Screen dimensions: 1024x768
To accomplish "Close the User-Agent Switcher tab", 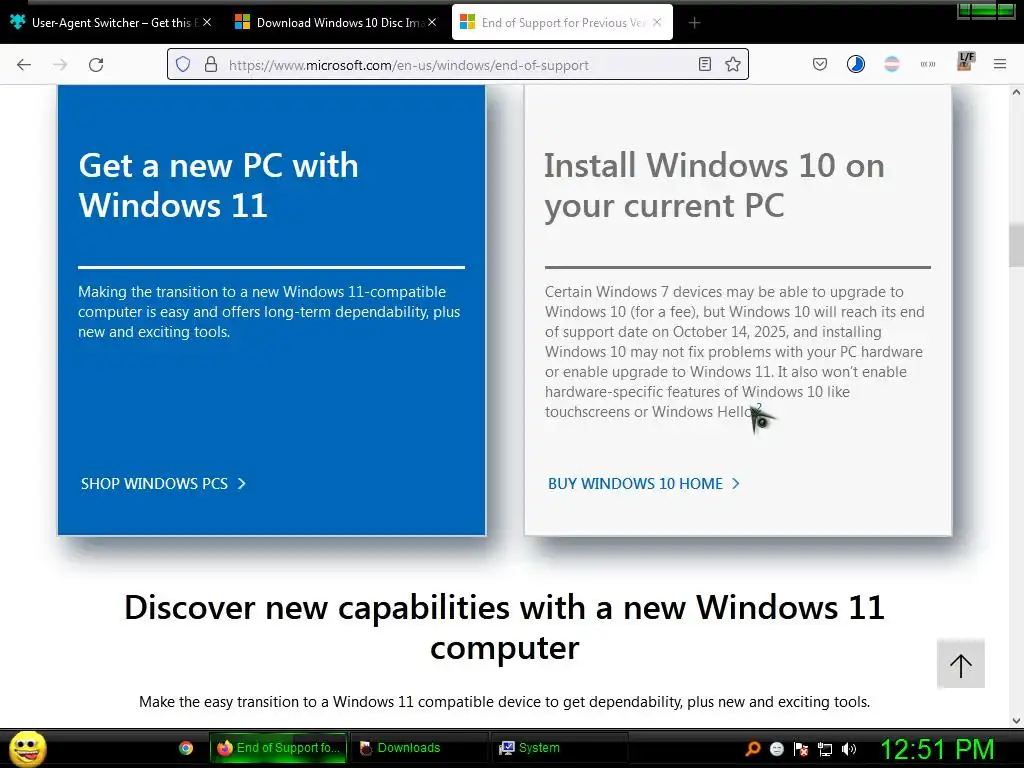I will coord(207,22).
